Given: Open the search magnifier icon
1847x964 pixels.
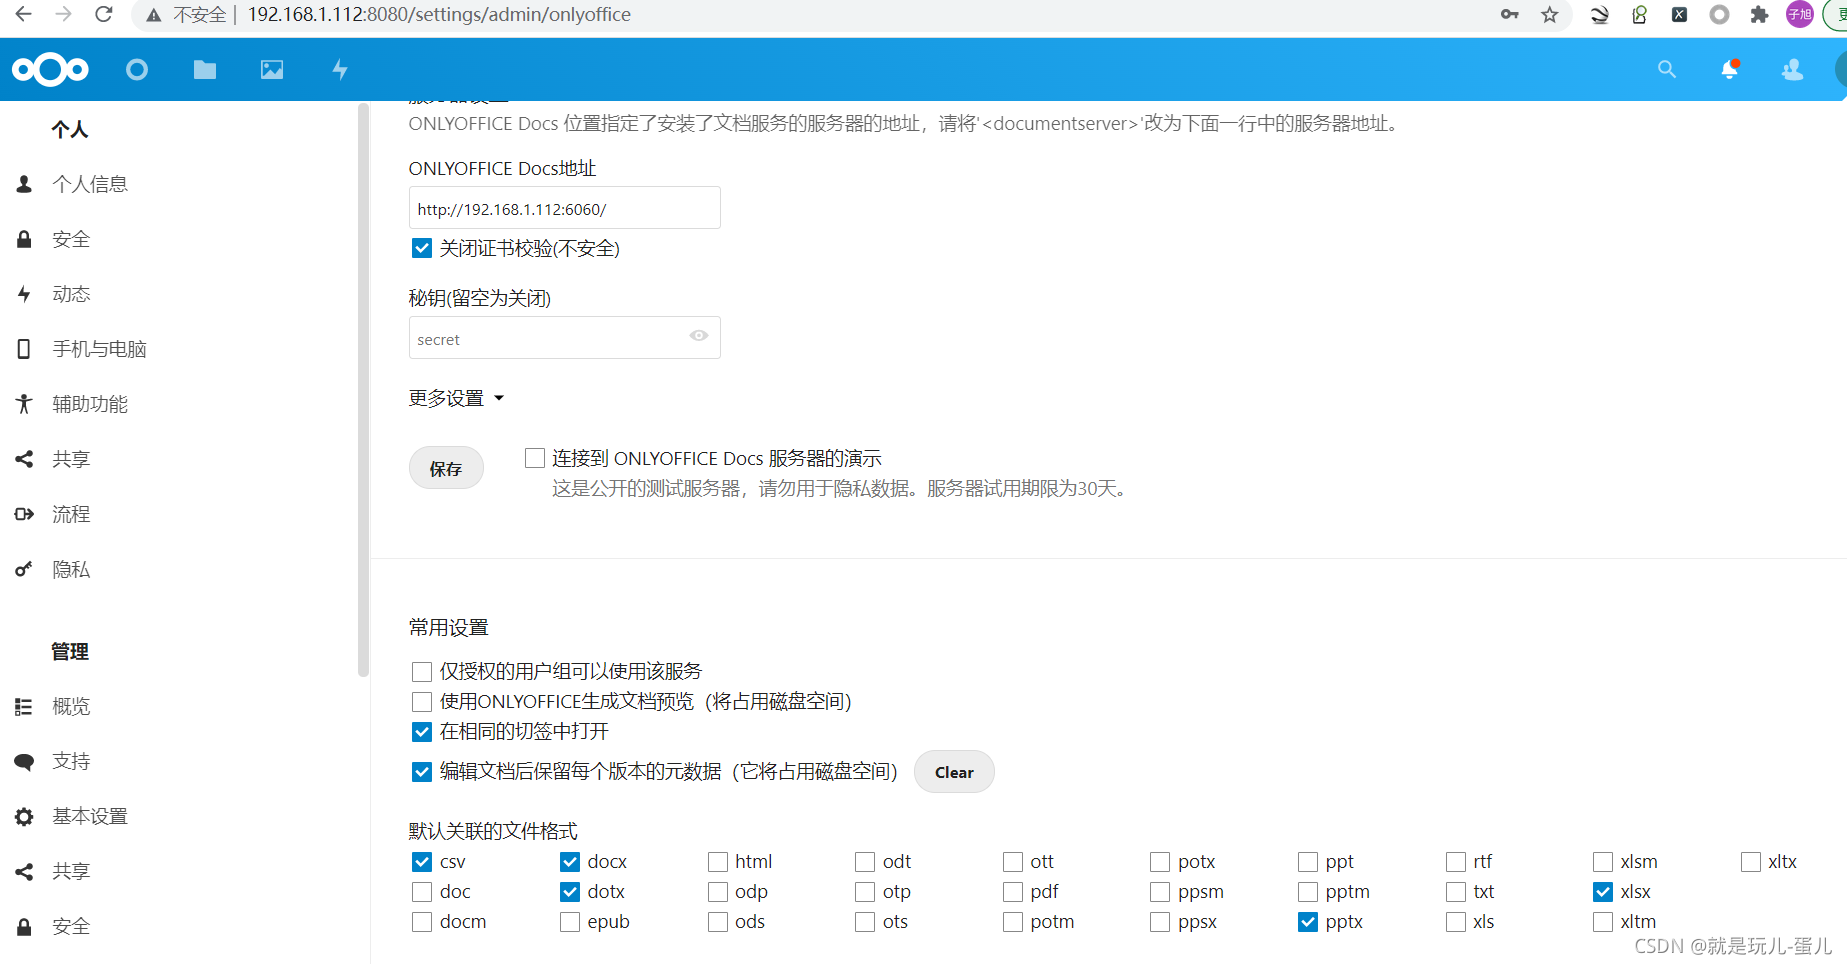Looking at the screenshot, I should 1667,69.
